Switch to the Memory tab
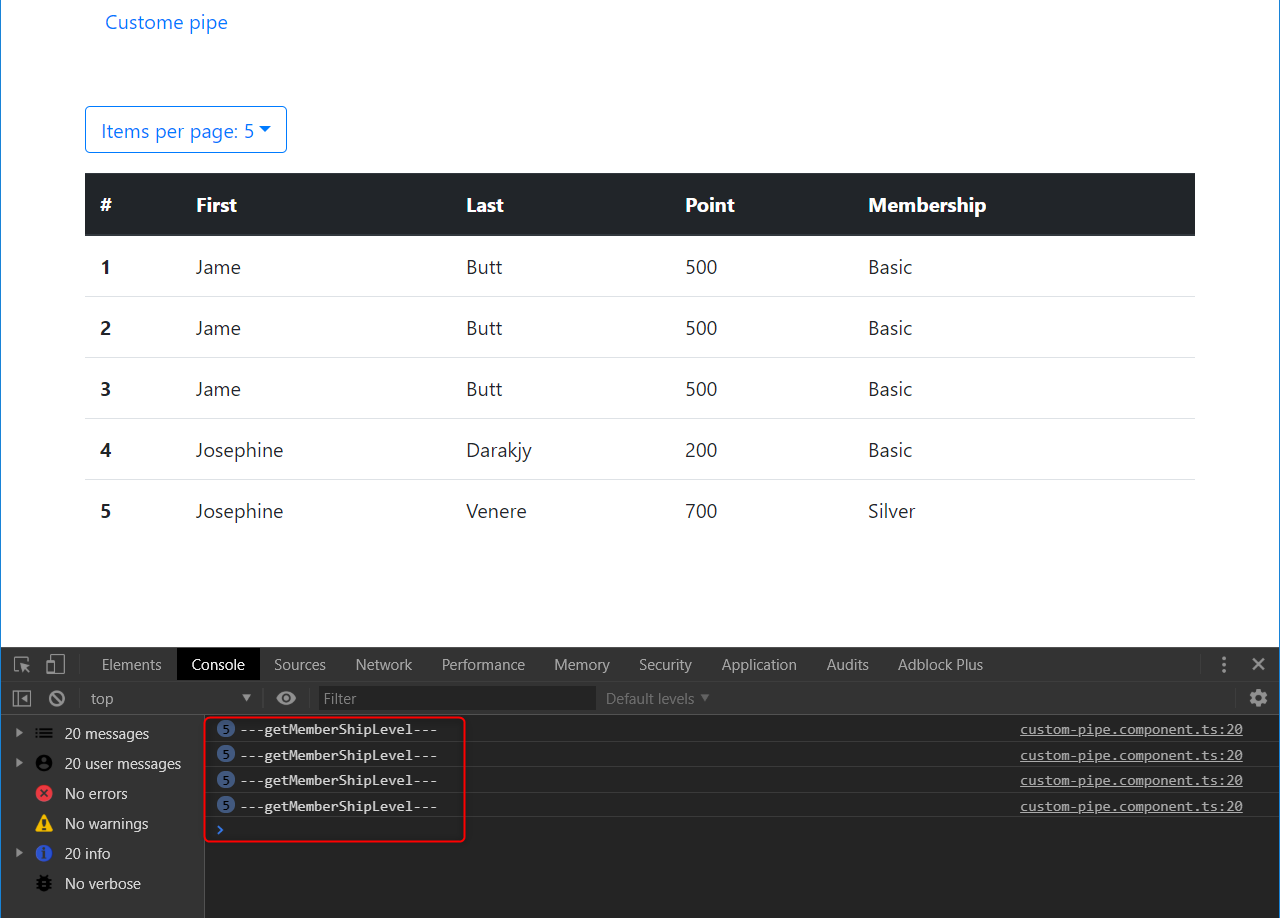Screen dimensions: 1280x918 pyautogui.click(x=582, y=665)
